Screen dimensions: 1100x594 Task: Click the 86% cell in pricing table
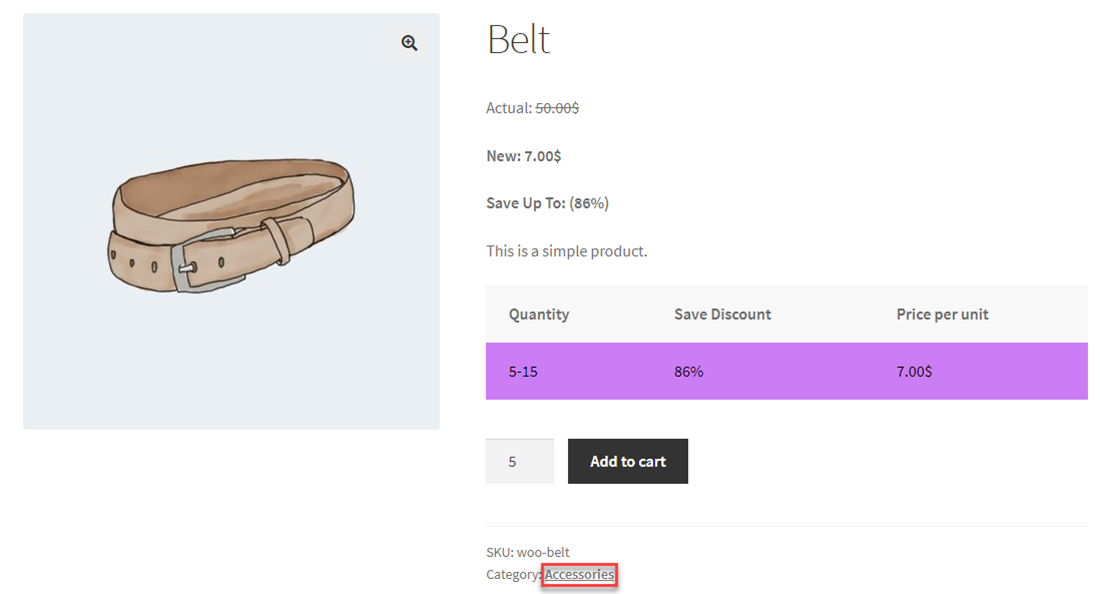pos(689,371)
